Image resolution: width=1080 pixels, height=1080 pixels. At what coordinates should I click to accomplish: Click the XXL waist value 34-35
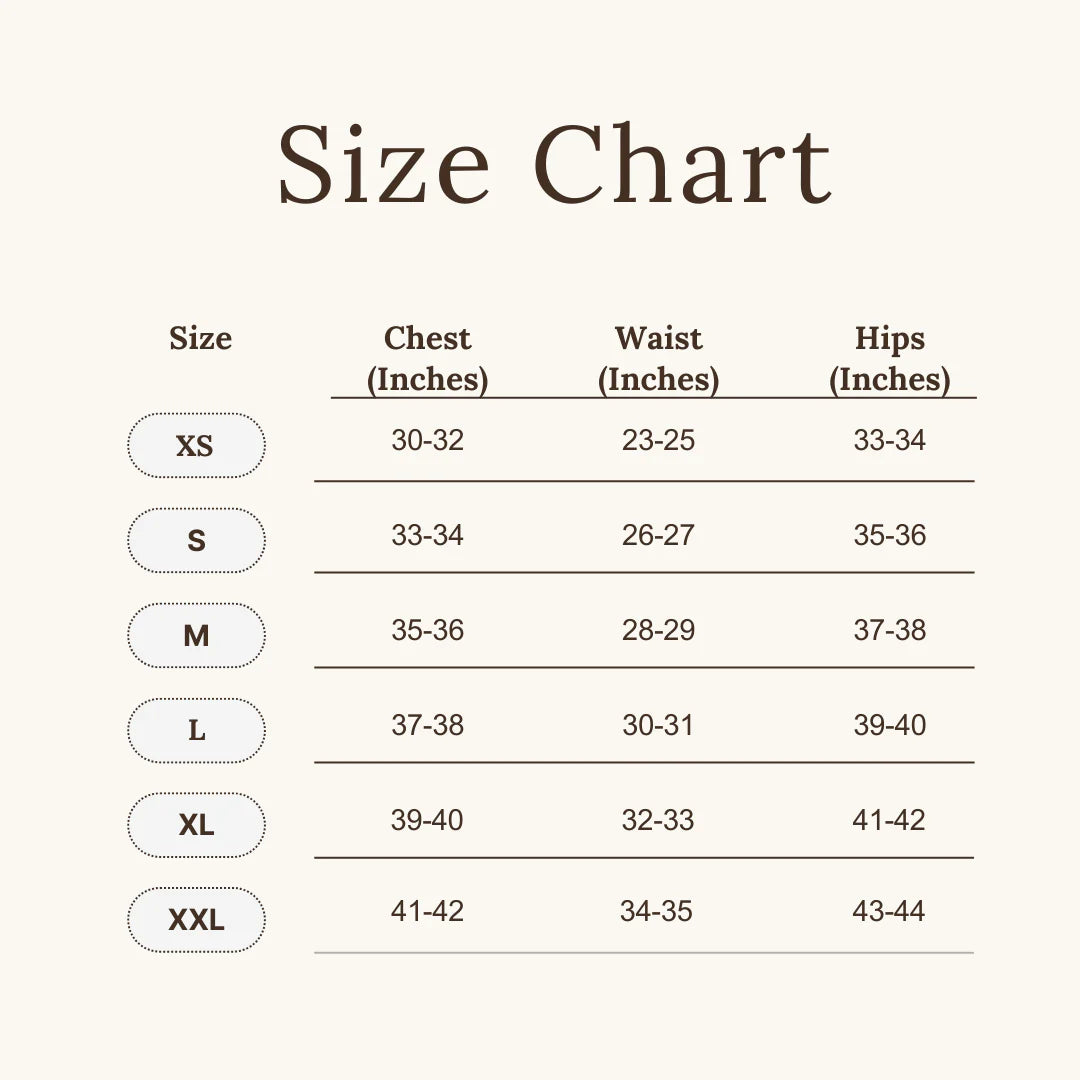(x=656, y=911)
